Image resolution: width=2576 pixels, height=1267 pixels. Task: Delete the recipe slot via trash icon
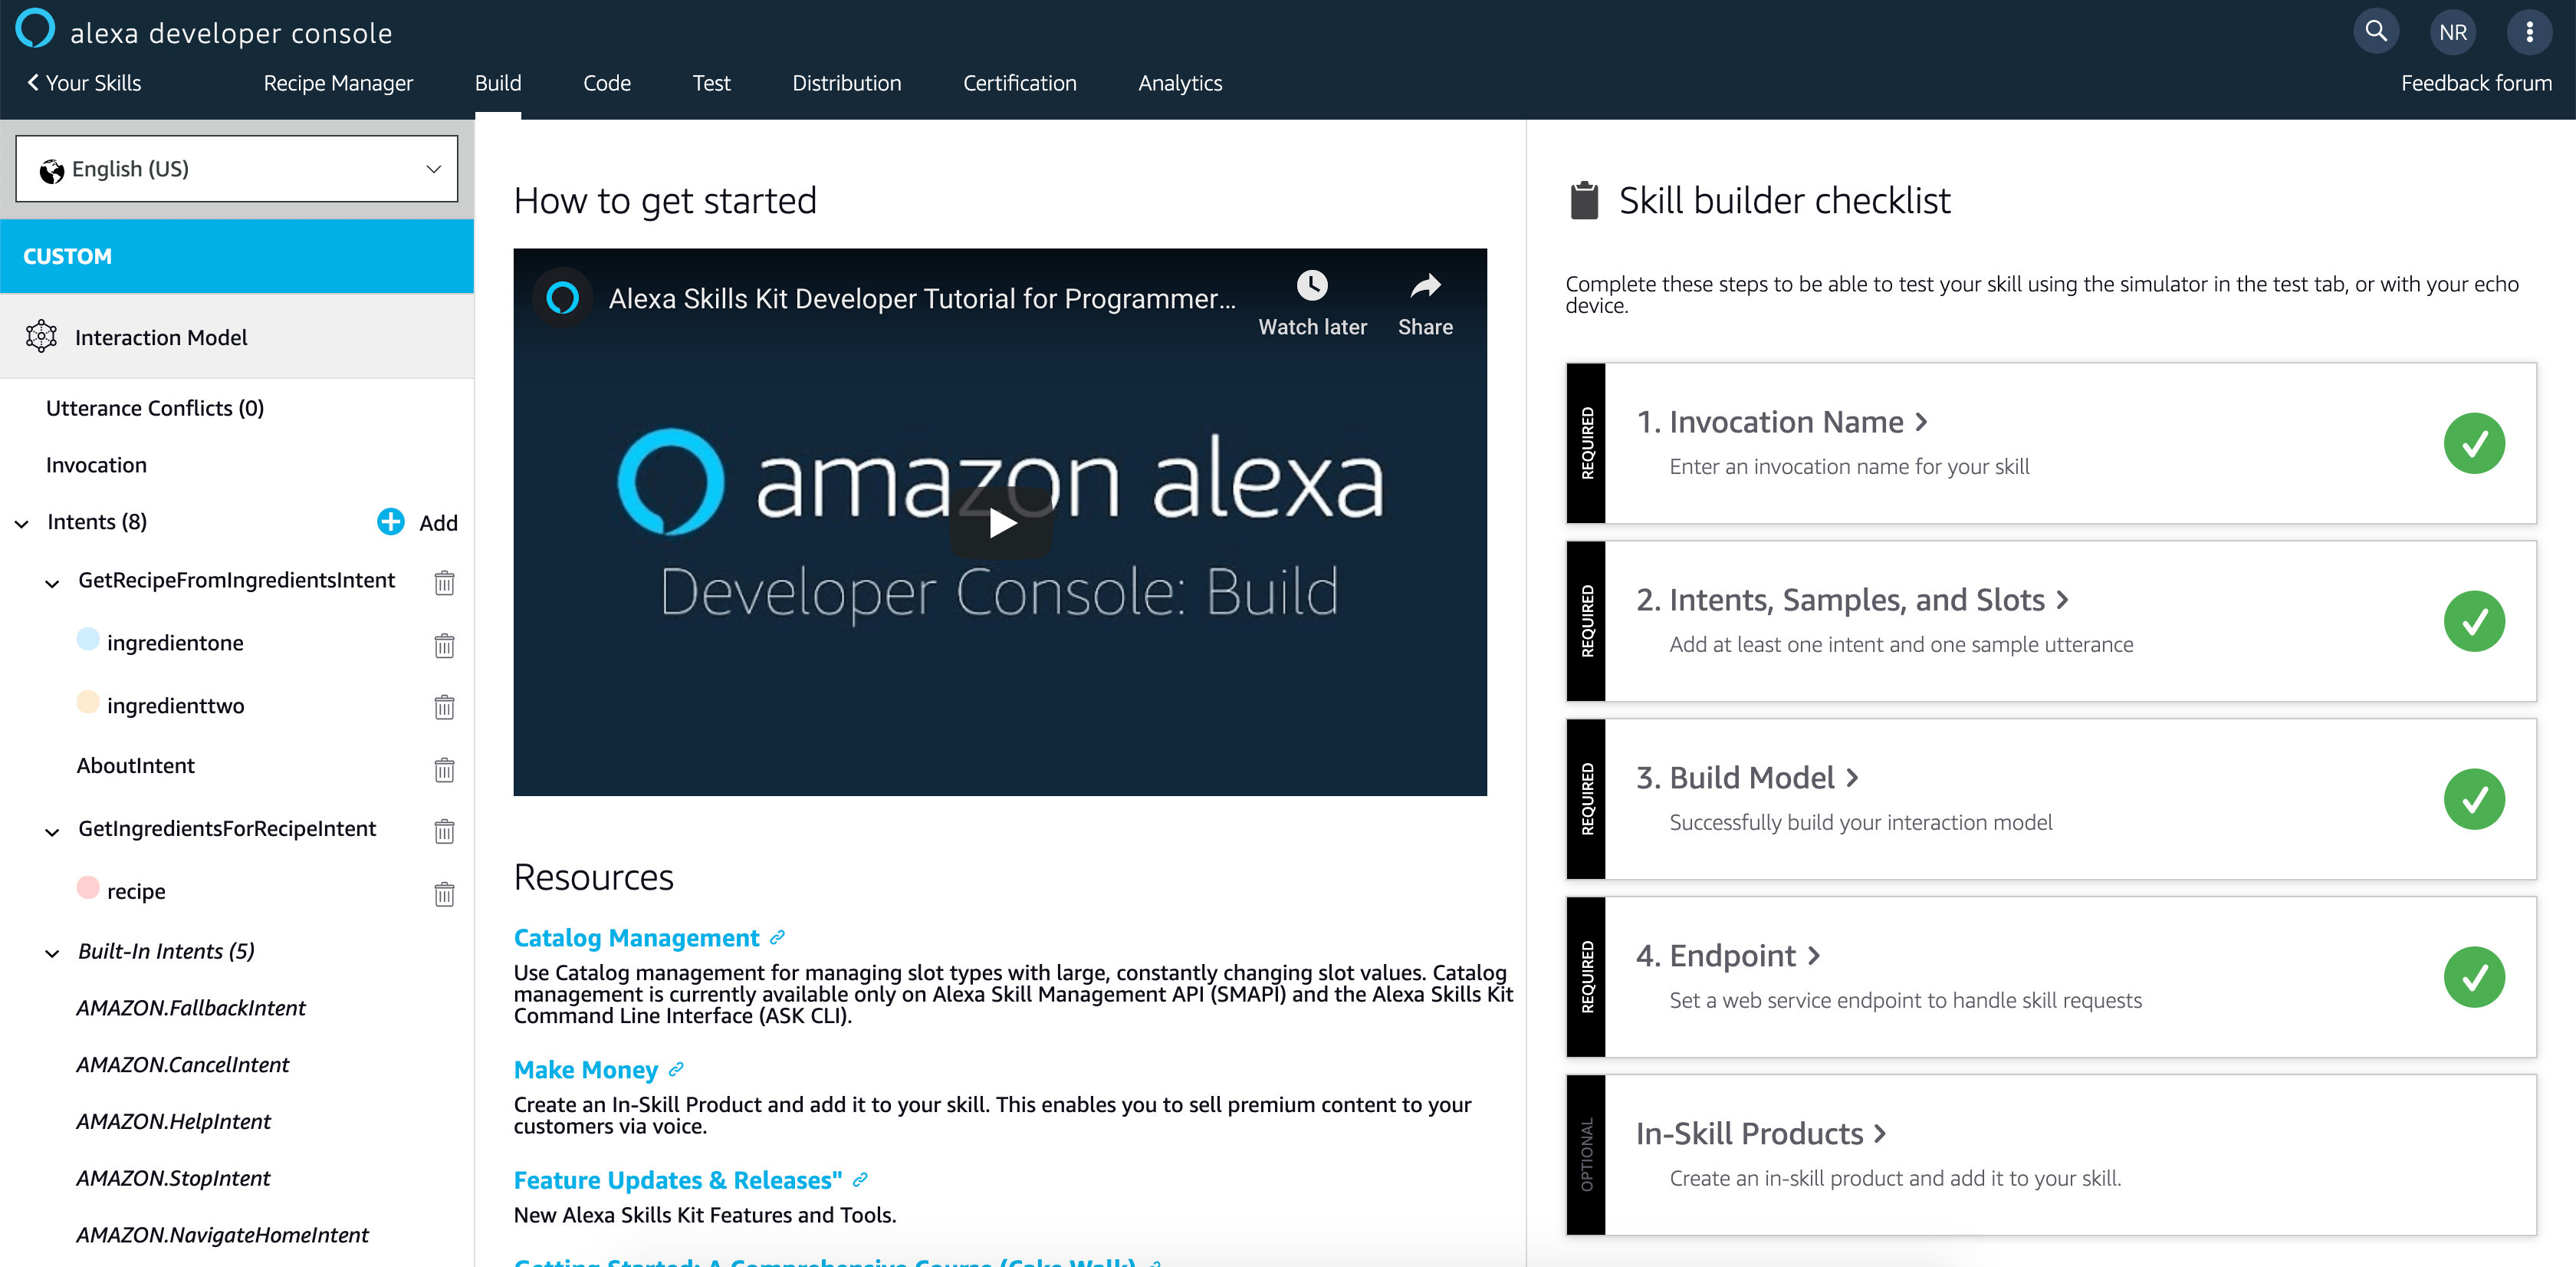445,893
